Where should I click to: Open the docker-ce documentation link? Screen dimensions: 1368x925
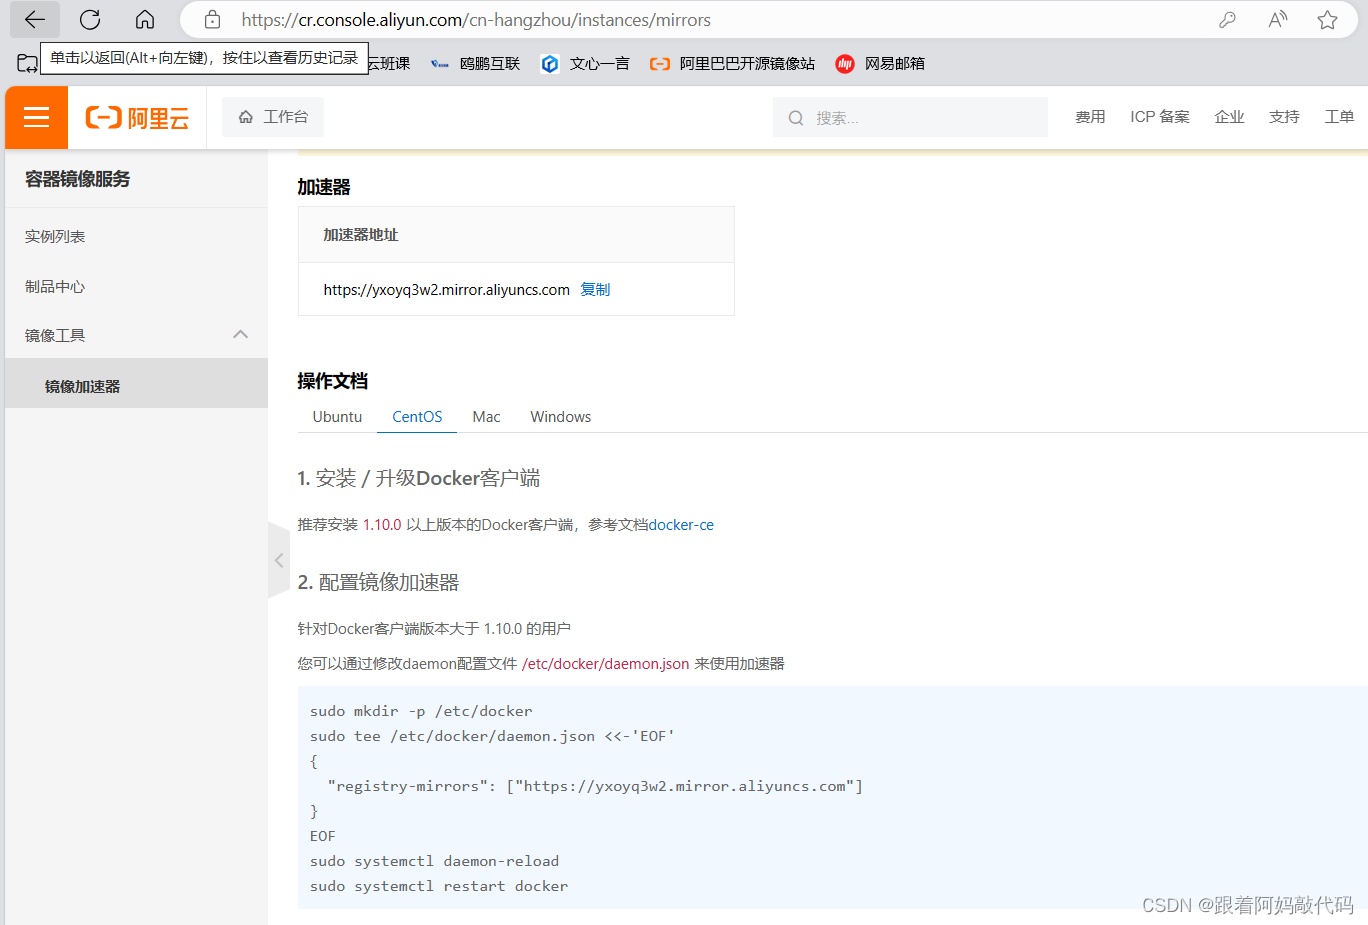[681, 524]
